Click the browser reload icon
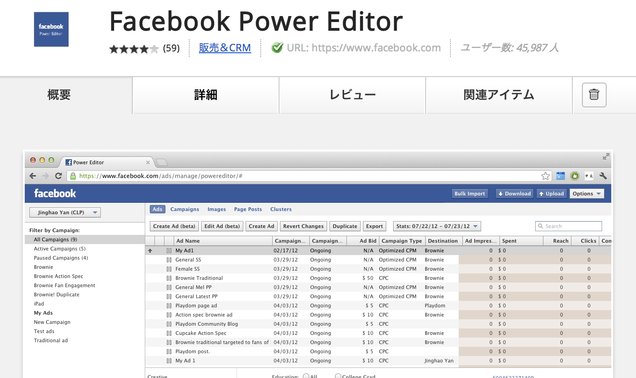This screenshot has height=378, width=636. click(58, 176)
